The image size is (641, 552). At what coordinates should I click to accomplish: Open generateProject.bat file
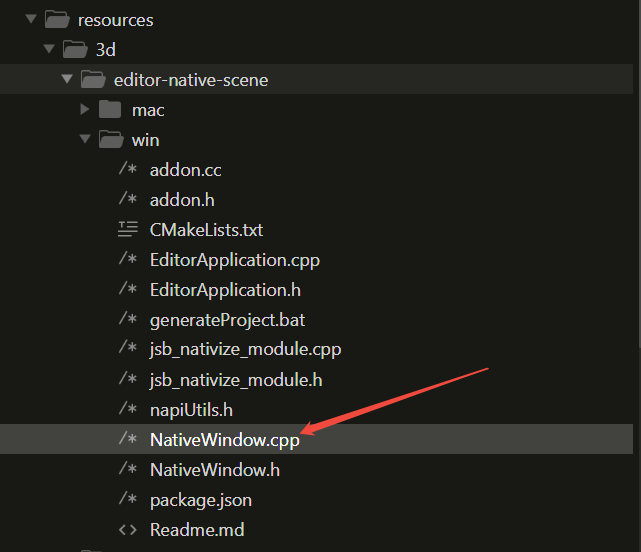click(227, 320)
